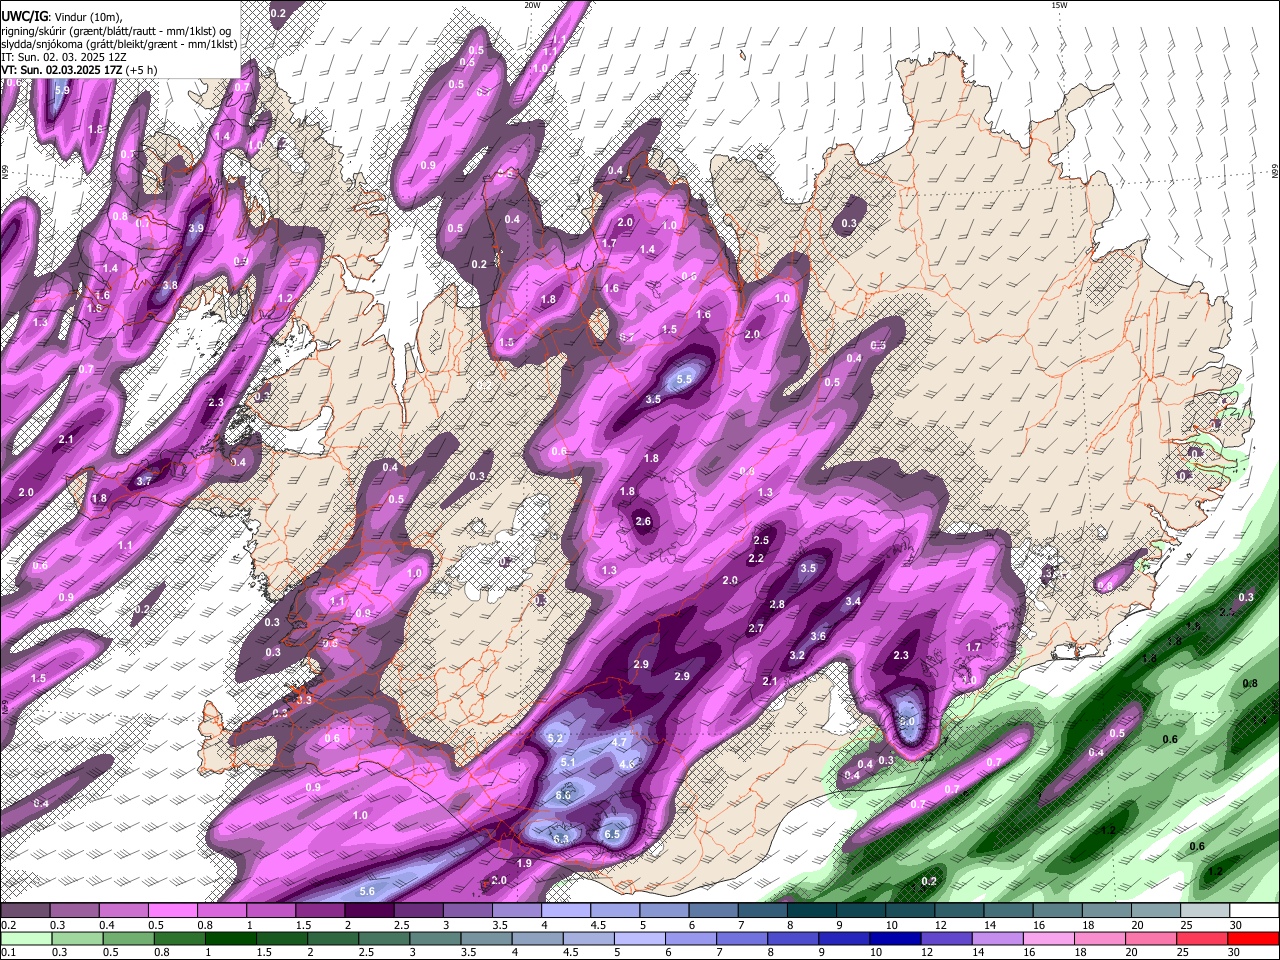This screenshot has height=960, width=1280.
Task: Click the 'UWC/IG' title text
Action: click(24, 16)
